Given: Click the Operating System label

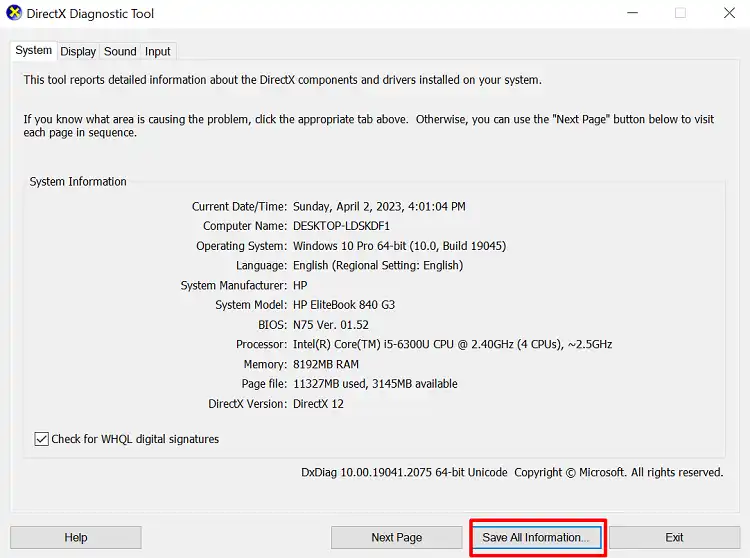Looking at the screenshot, I should pyautogui.click(x=242, y=246).
